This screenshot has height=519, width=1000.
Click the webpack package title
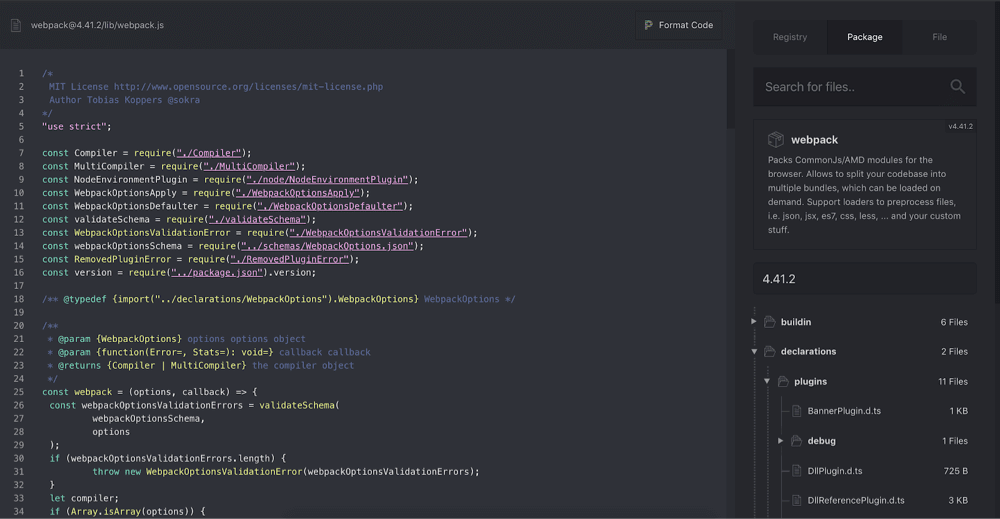pos(814,140)
